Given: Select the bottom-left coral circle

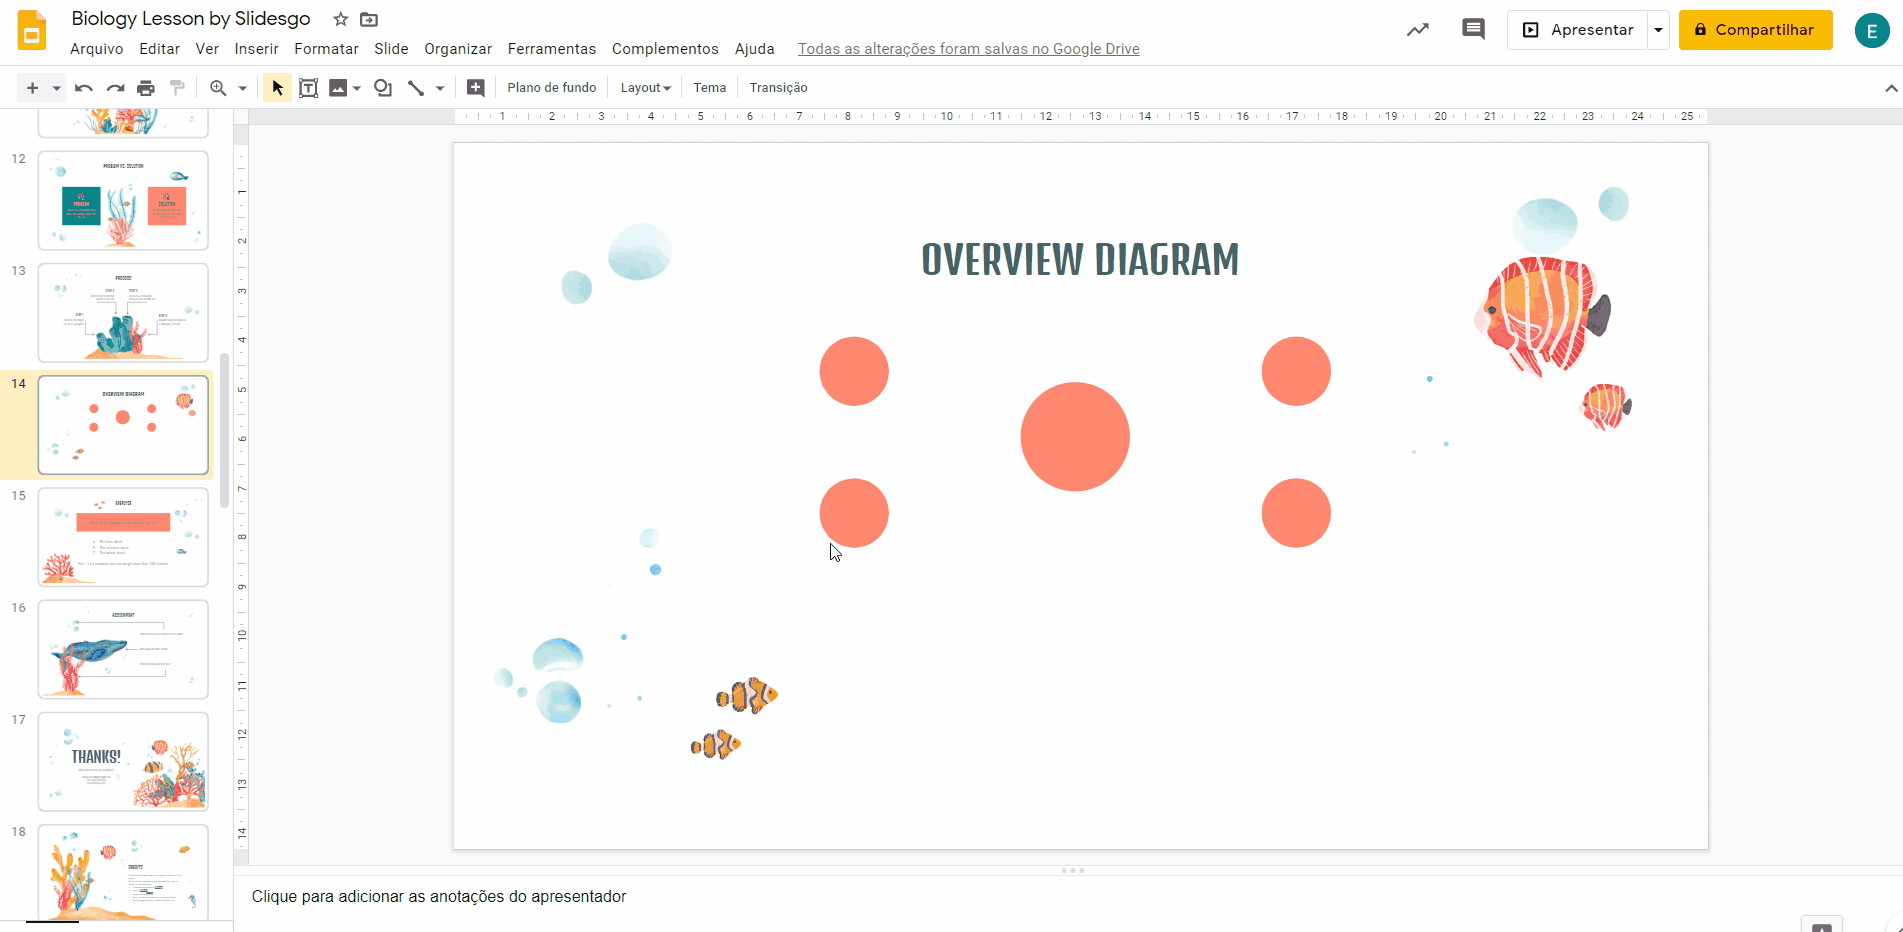Looking at the screenshot, I should 854,513.
